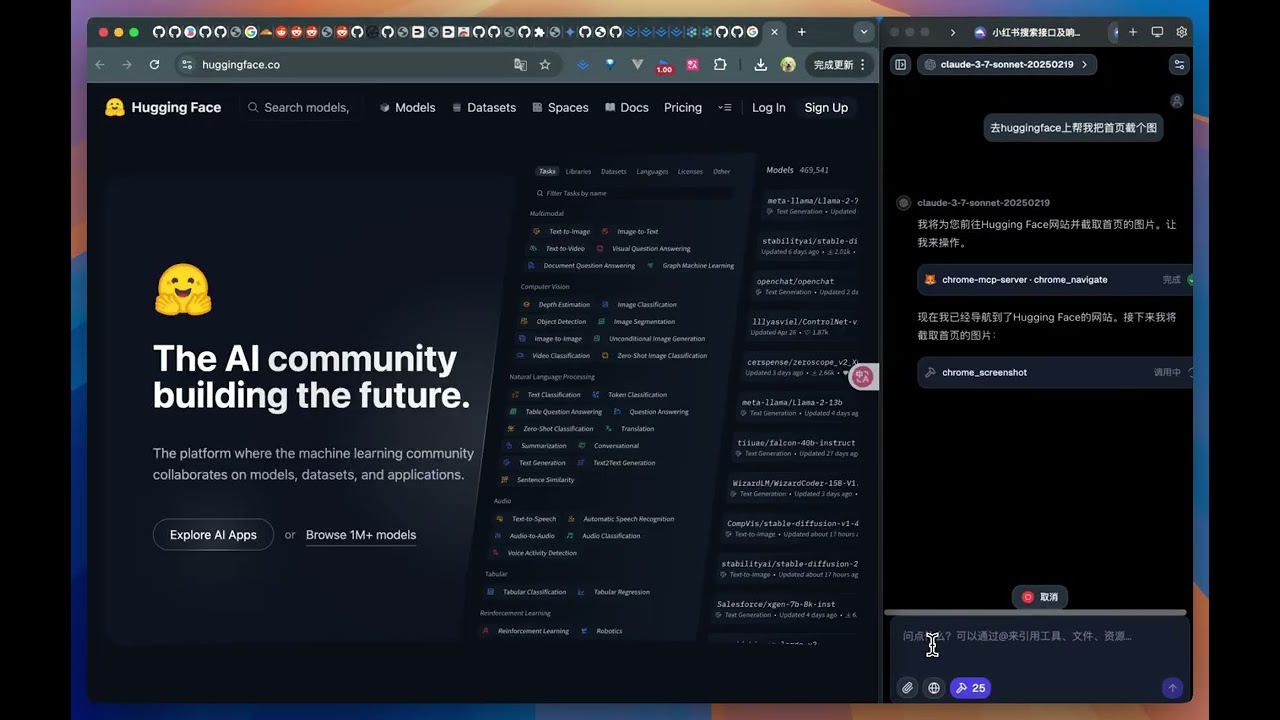Open the Spaces nav item
The height and width of the screenshot is (720, 1280).
[x=560, y=107]
